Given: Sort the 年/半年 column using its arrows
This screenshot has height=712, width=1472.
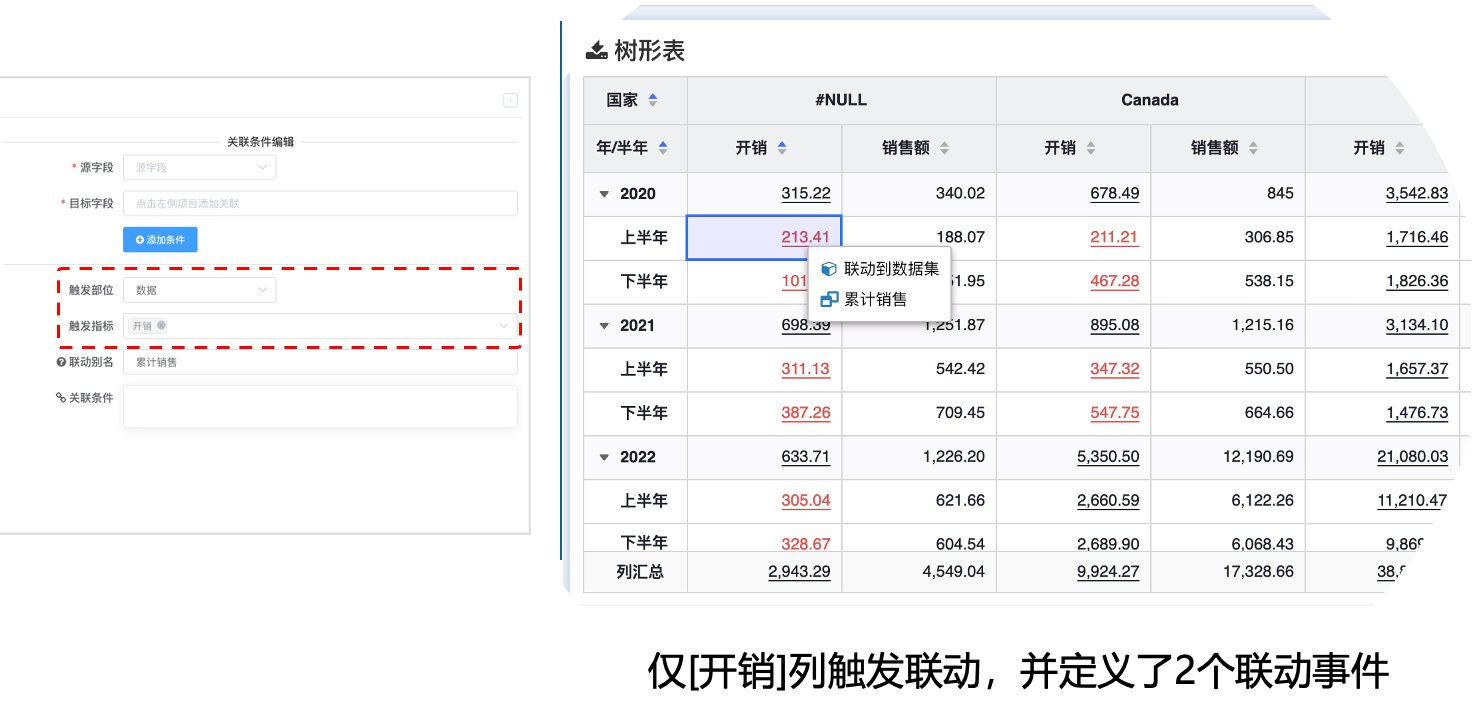Looking at the screenshot, I should [x=663, y=148].
